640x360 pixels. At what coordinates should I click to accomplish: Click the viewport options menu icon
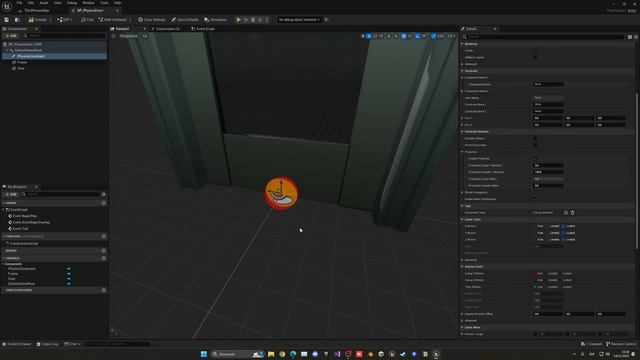pos(113,36)
